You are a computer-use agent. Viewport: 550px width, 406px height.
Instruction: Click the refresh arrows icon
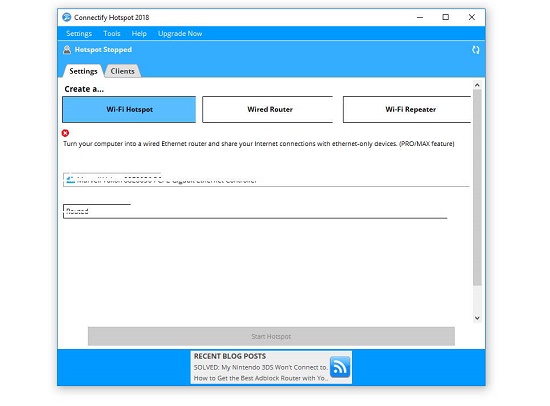(475, 50)
